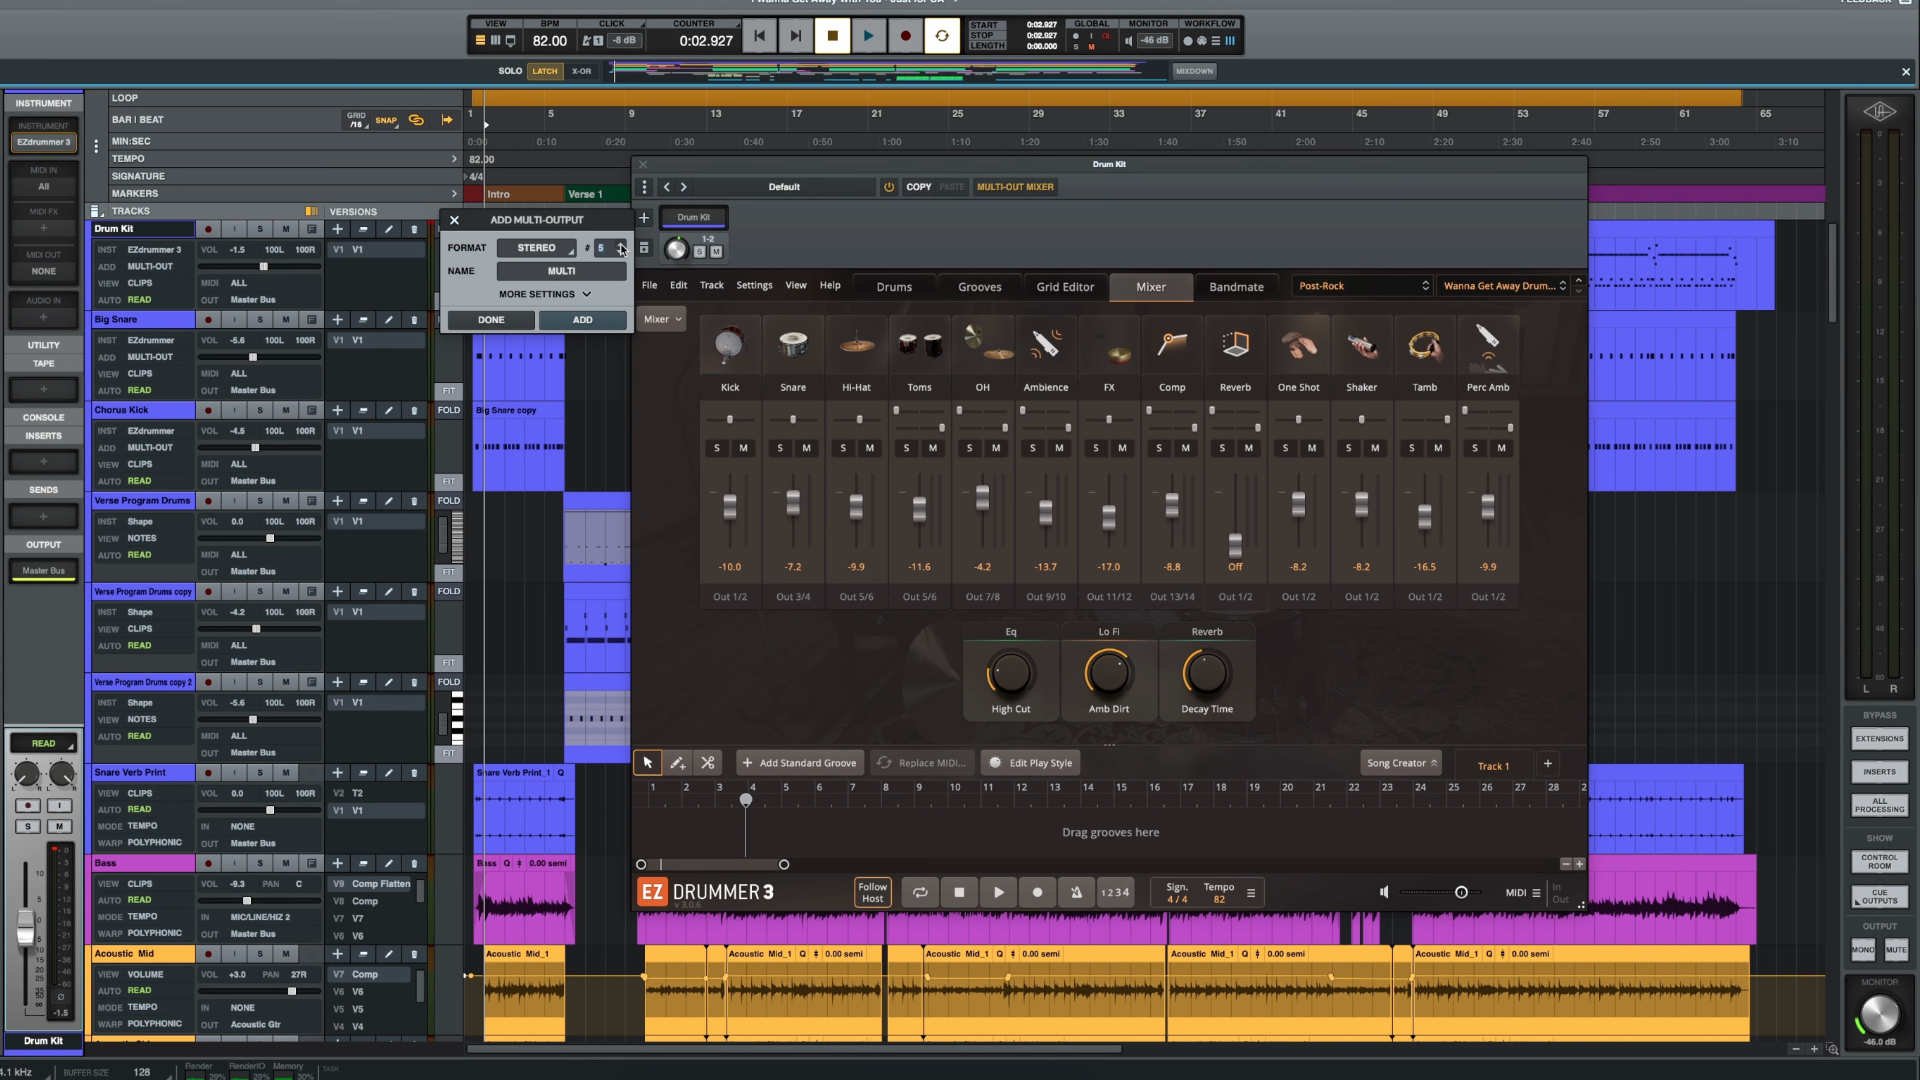
Task: Open the Bandmate tab
Action: pos(1236,287)
